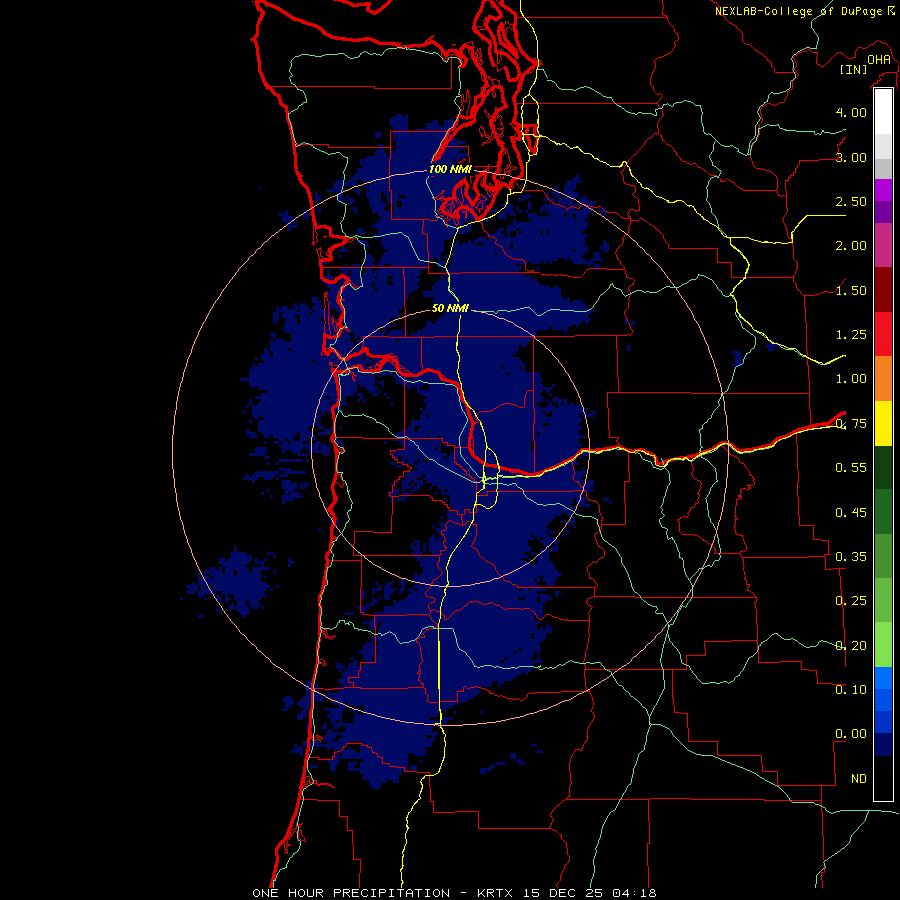Image resolution: width=900 pixels, height=900 pixels.
Task: Select the light green swatch beside 0.25
Action: (883, 600)
